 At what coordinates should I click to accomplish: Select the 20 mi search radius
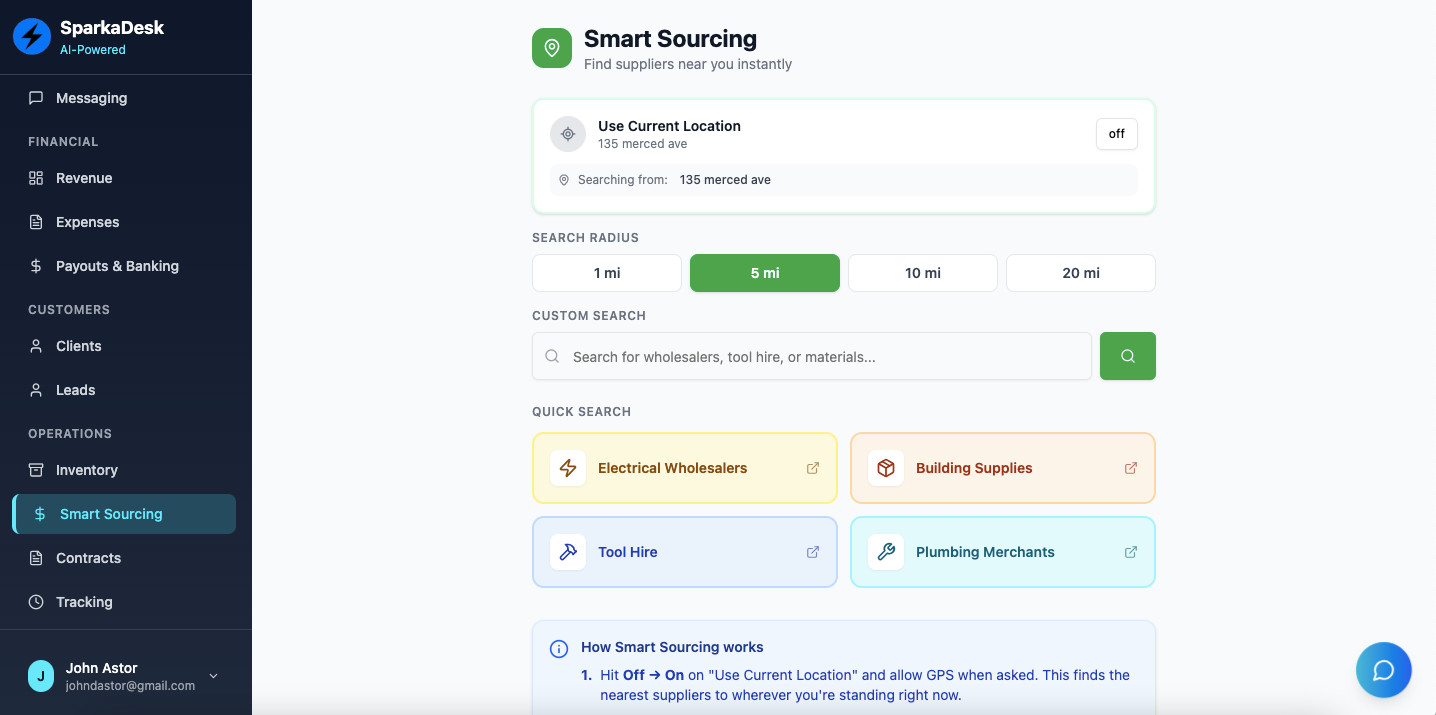tap(1081, 273)
